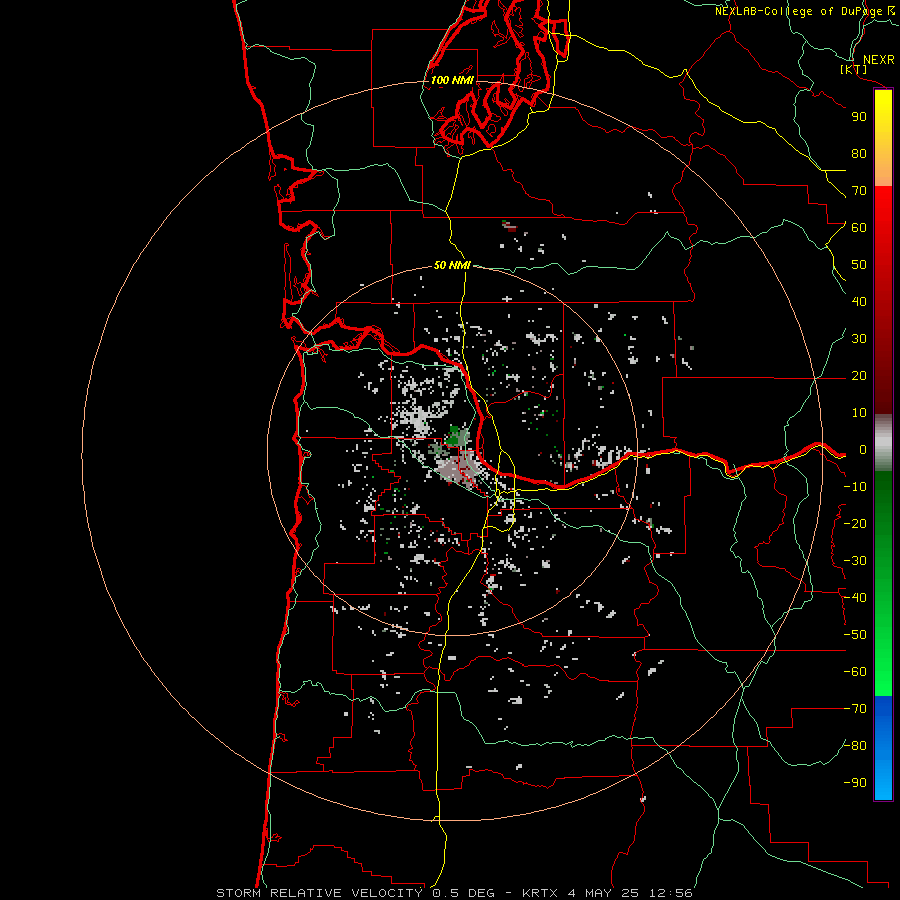Click the -20 value on velocity scale

coord(855,523)
